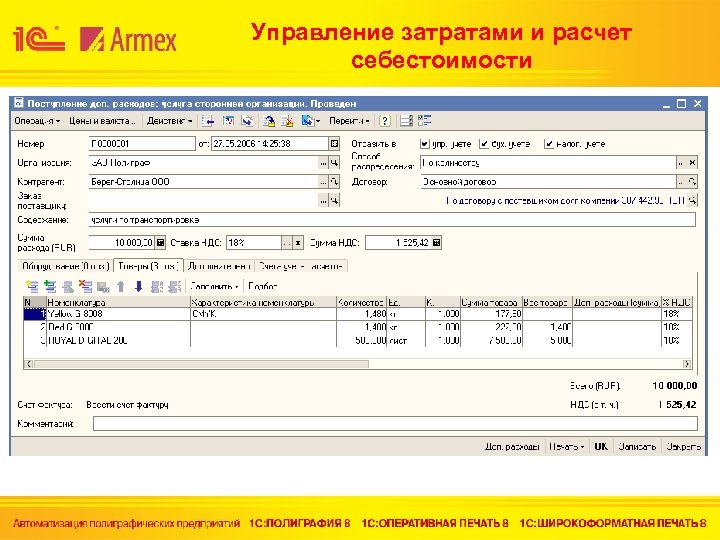Image resolution: width=720 pixels, height=540 pixels.
Task: Switch to the Дополнительно tab
Action: [219, 266]
